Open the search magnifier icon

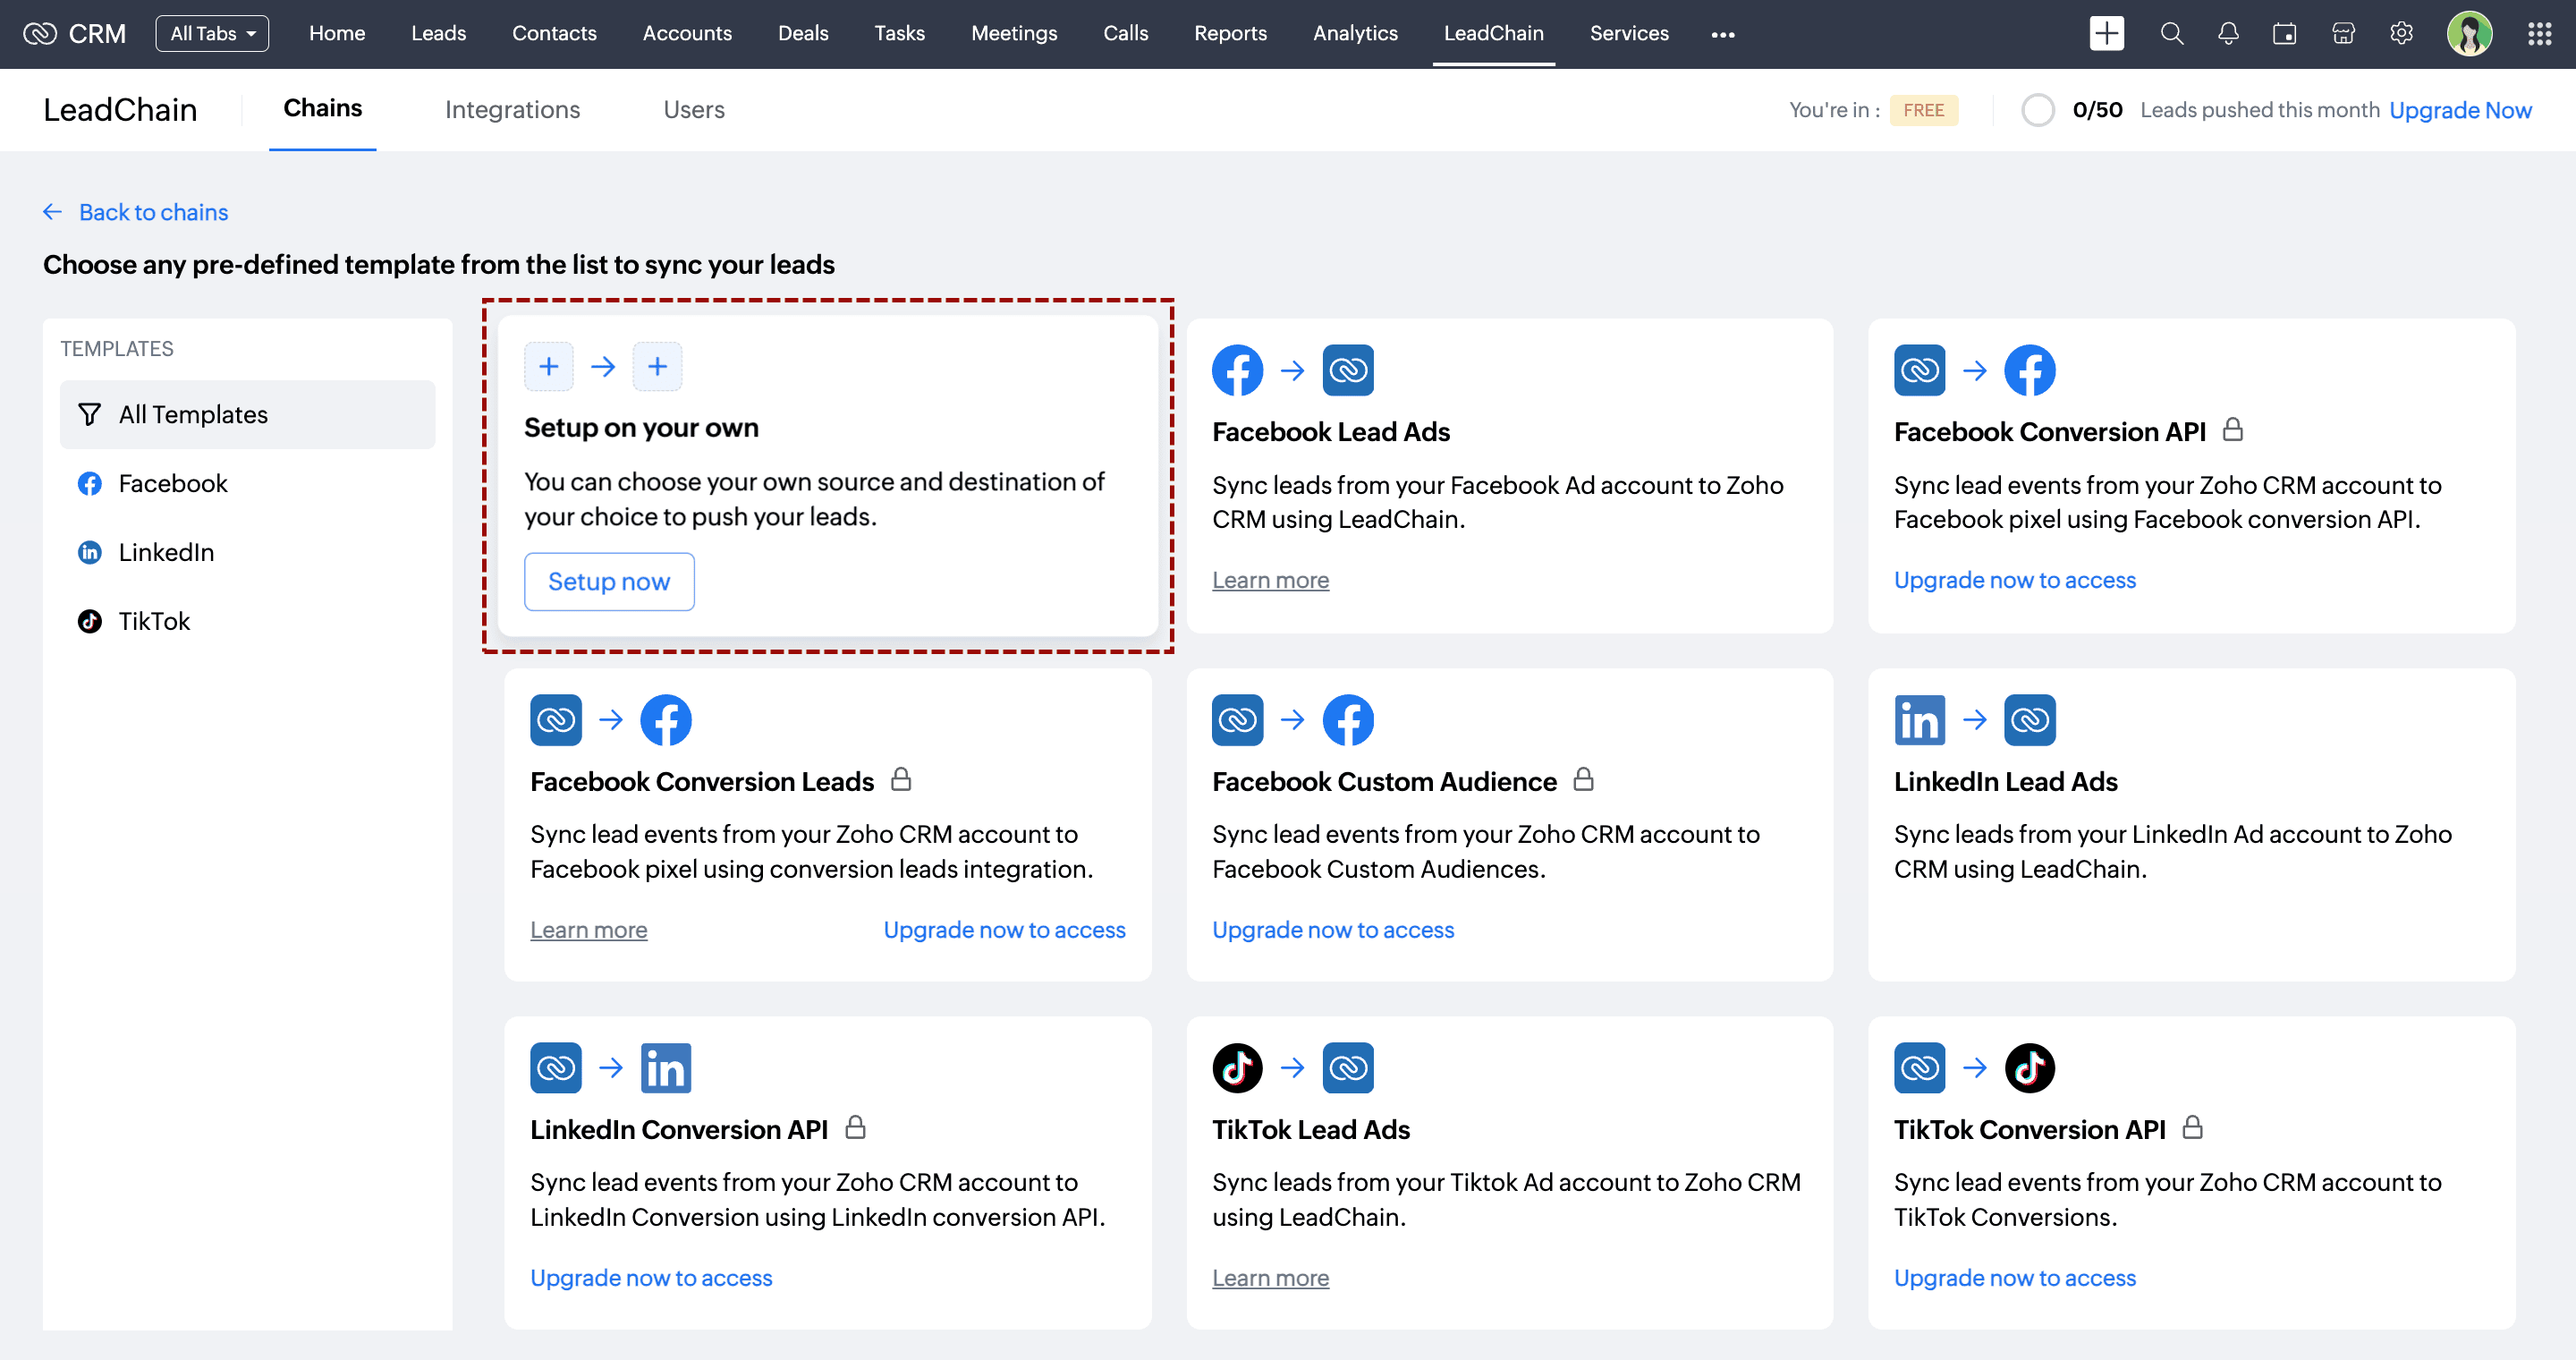point(2171,33)
